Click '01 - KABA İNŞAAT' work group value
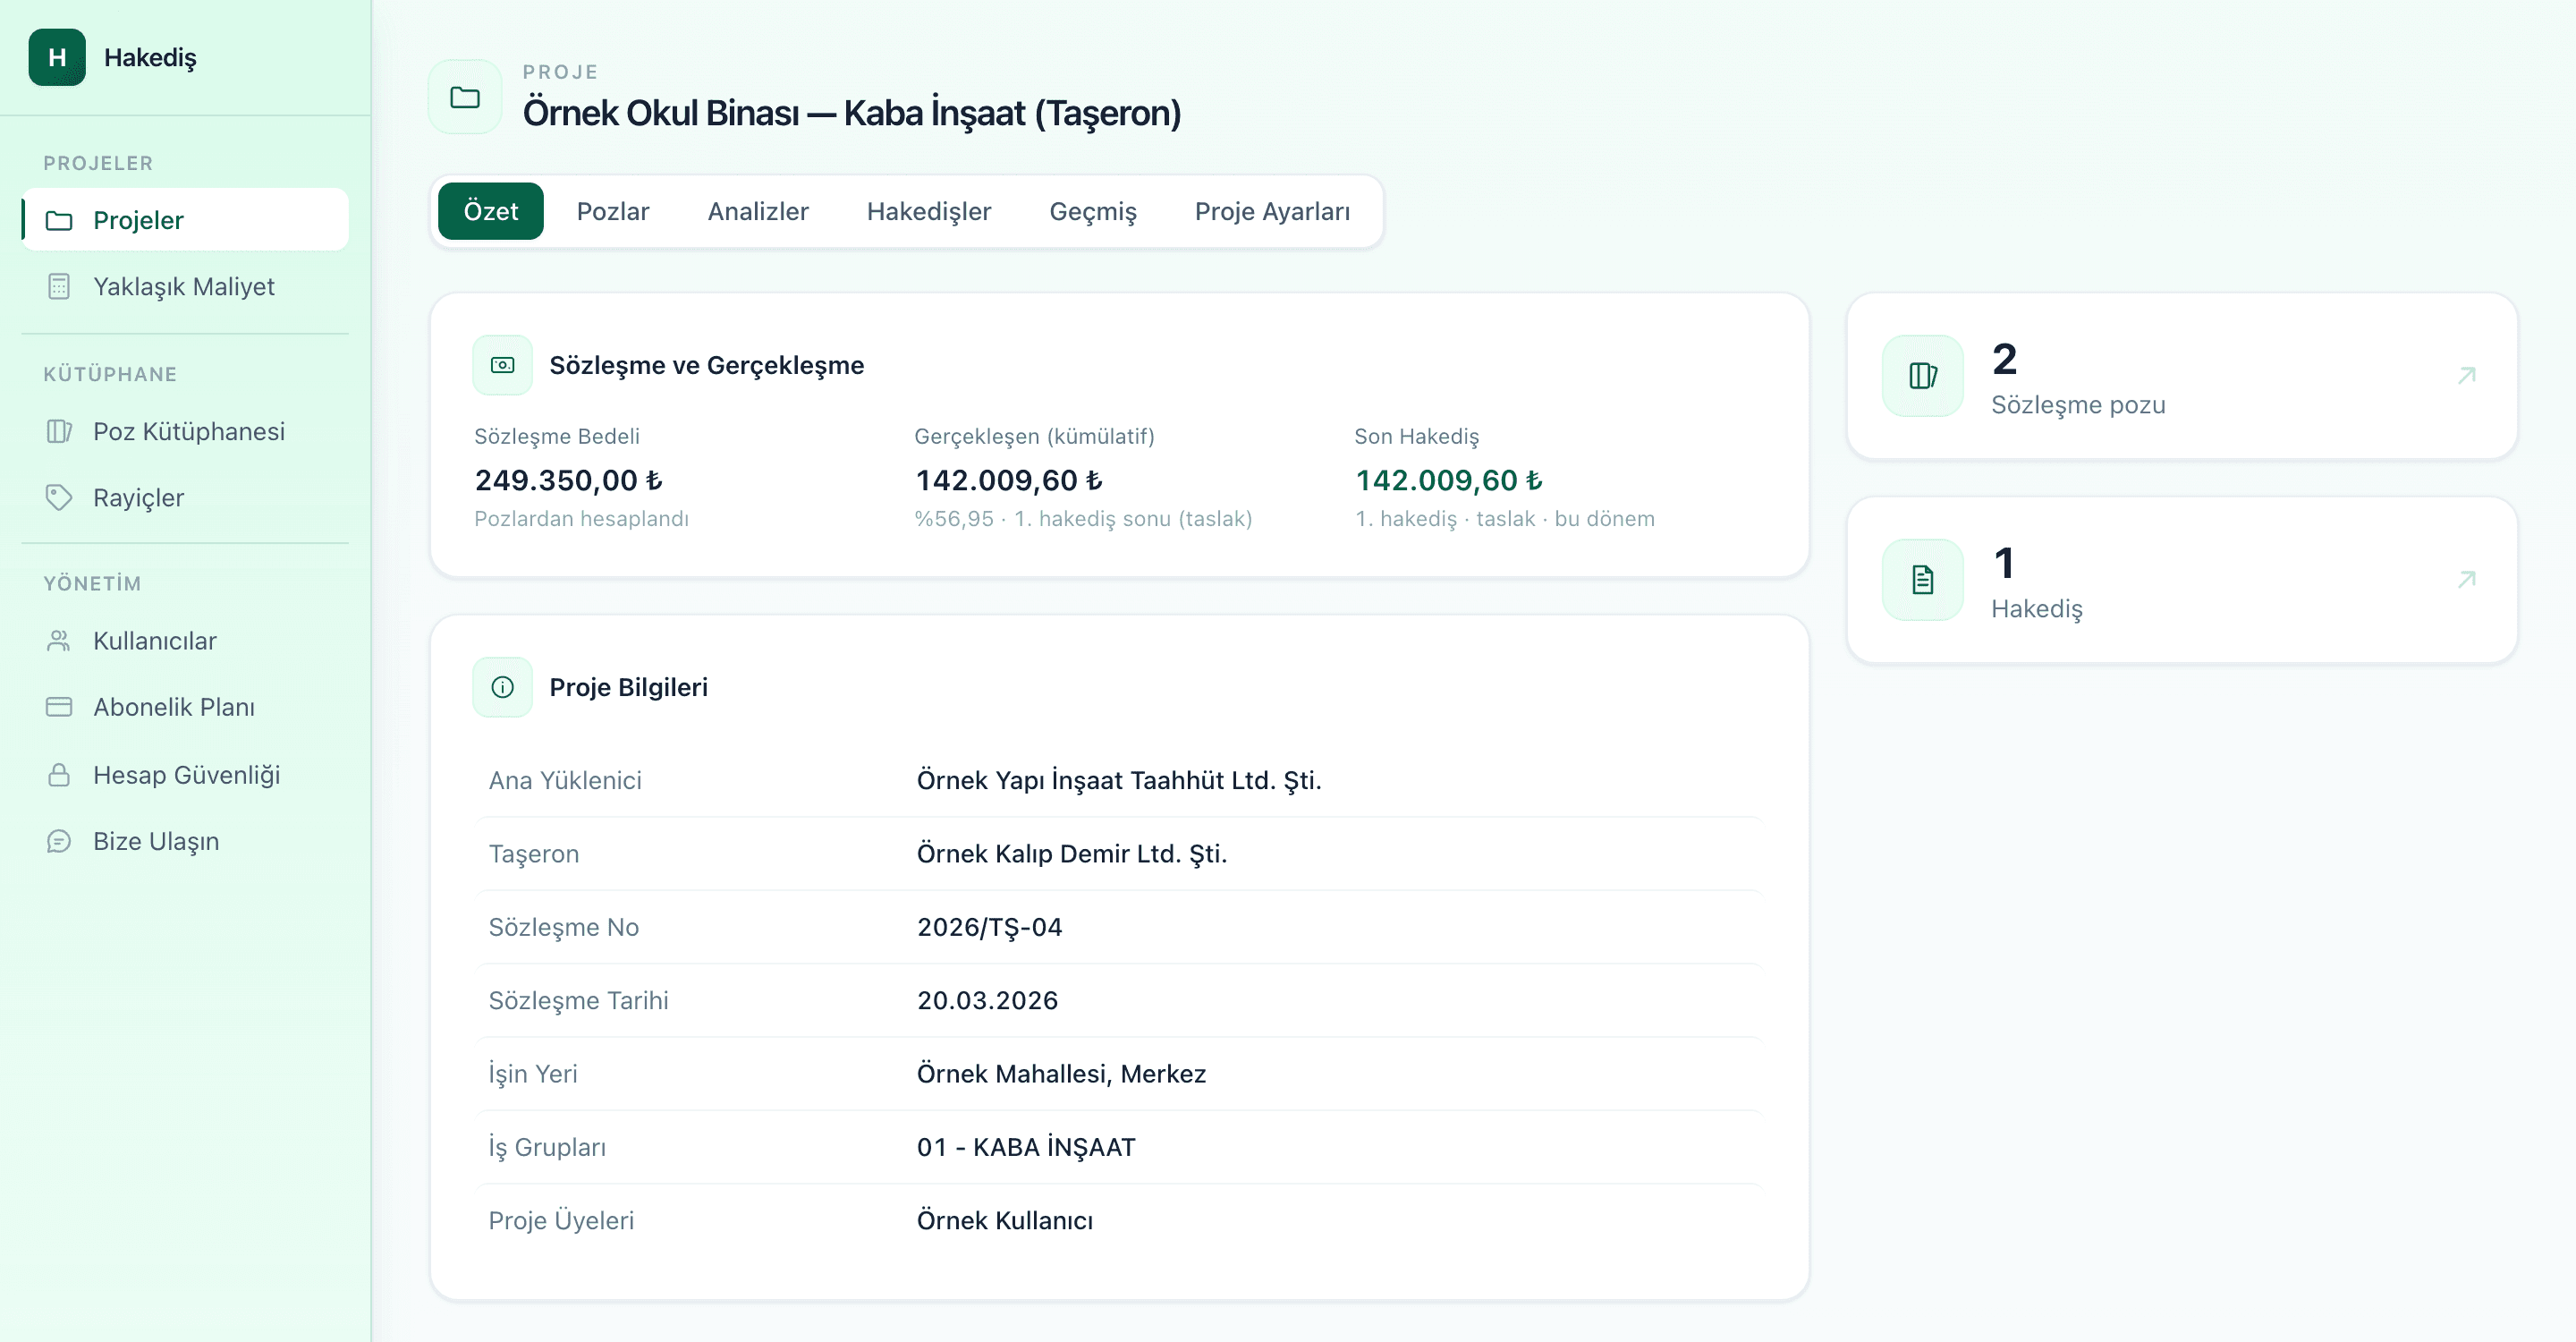This screenshot has height=1342, width=2576. click(x=1026, y=1147)
